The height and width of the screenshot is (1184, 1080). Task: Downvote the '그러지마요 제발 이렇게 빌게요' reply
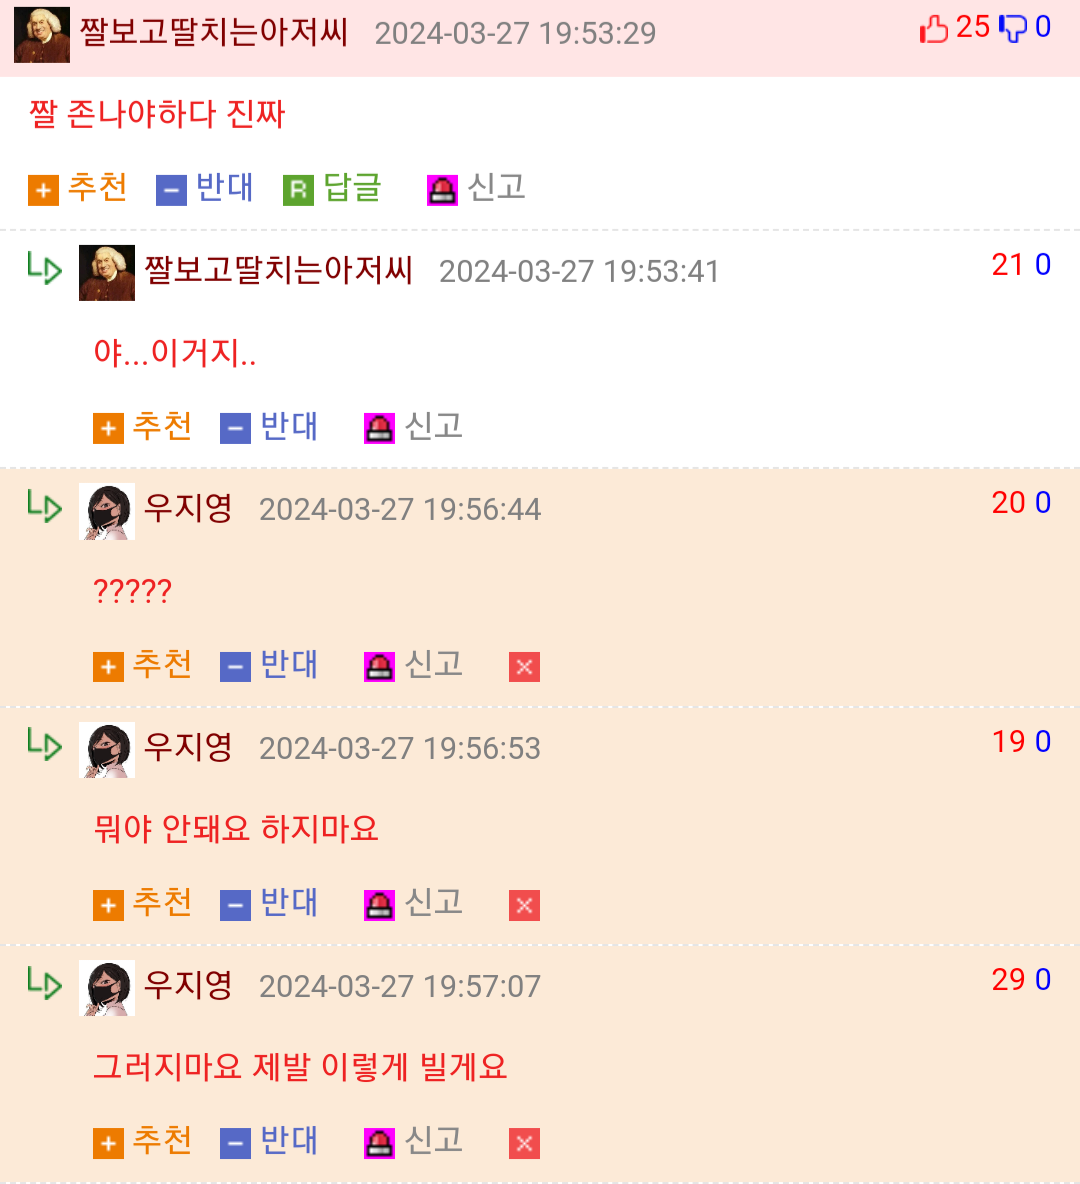tap(269, 1142)
